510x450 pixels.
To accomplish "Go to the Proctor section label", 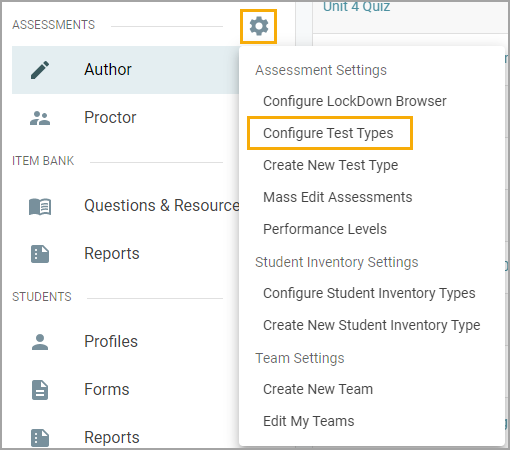I will click(x=110, y=117).
